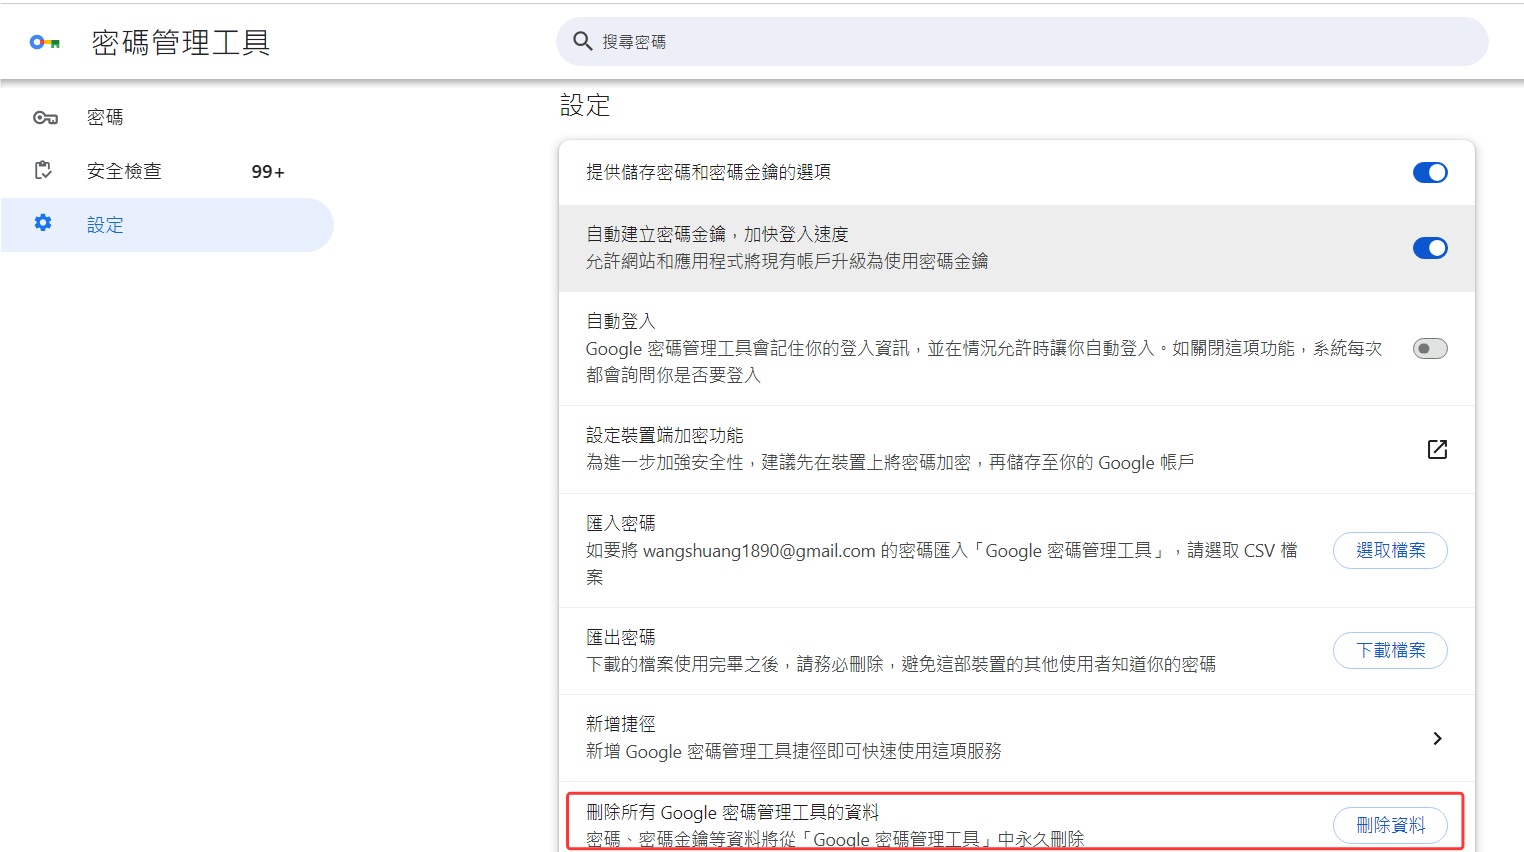Click the 刪除所有 Google 密碼管理工具的資料 title
This screenshot has width=1524, height=852.
733,812
